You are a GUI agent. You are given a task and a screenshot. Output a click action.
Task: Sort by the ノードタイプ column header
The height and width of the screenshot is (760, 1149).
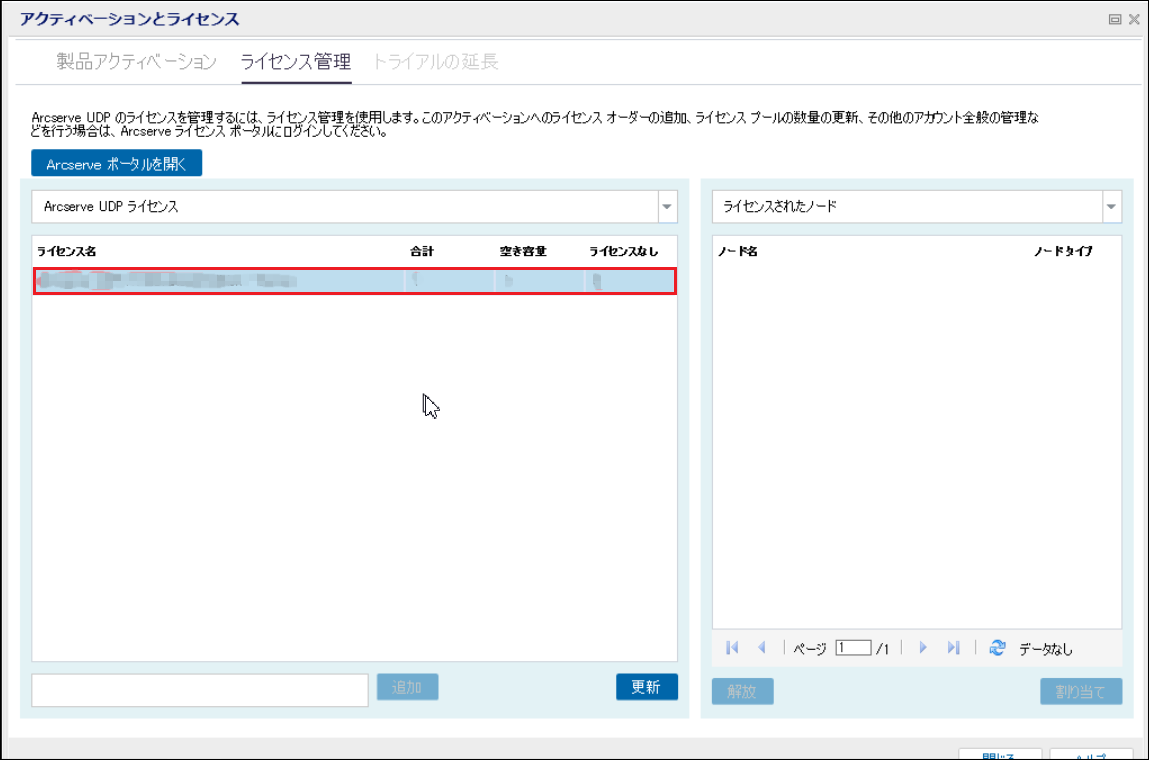coord(1063,251)
